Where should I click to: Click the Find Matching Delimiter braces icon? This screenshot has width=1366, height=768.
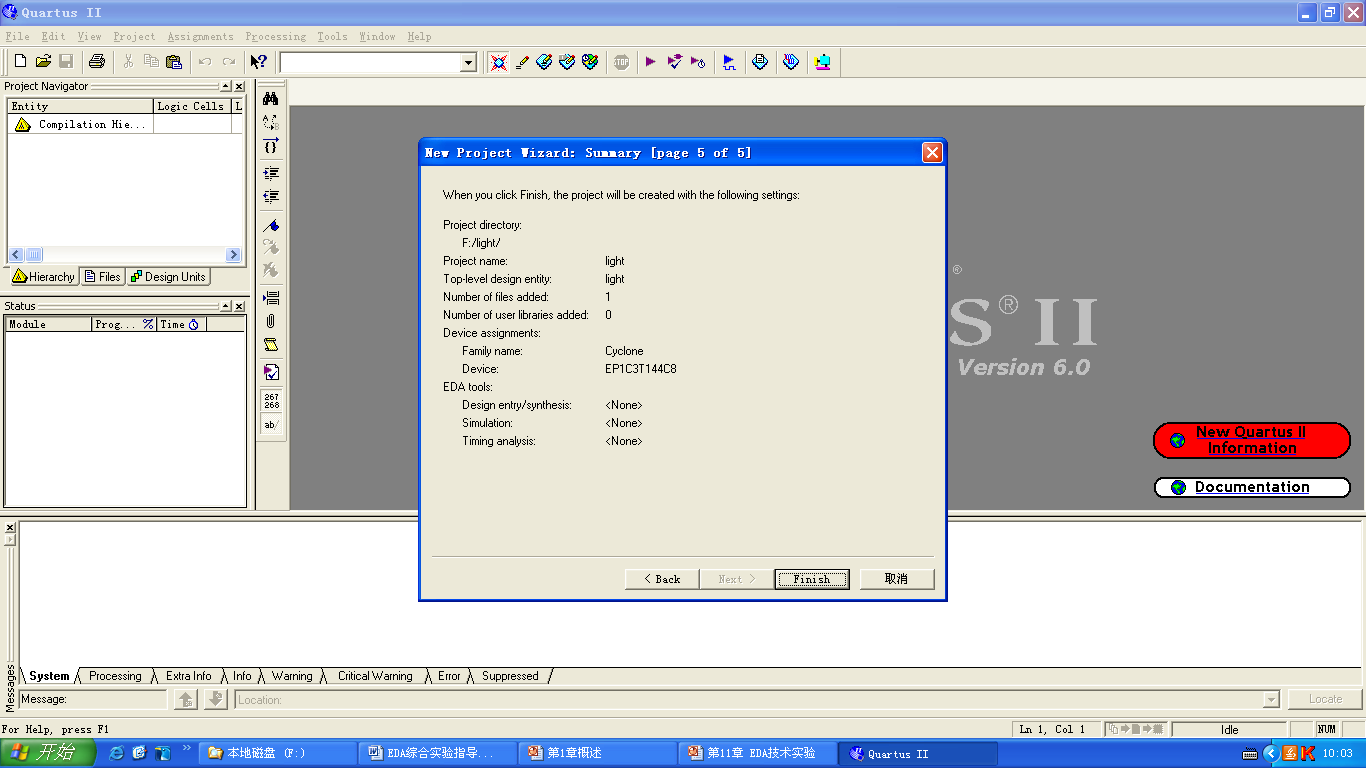coord(271,146)
